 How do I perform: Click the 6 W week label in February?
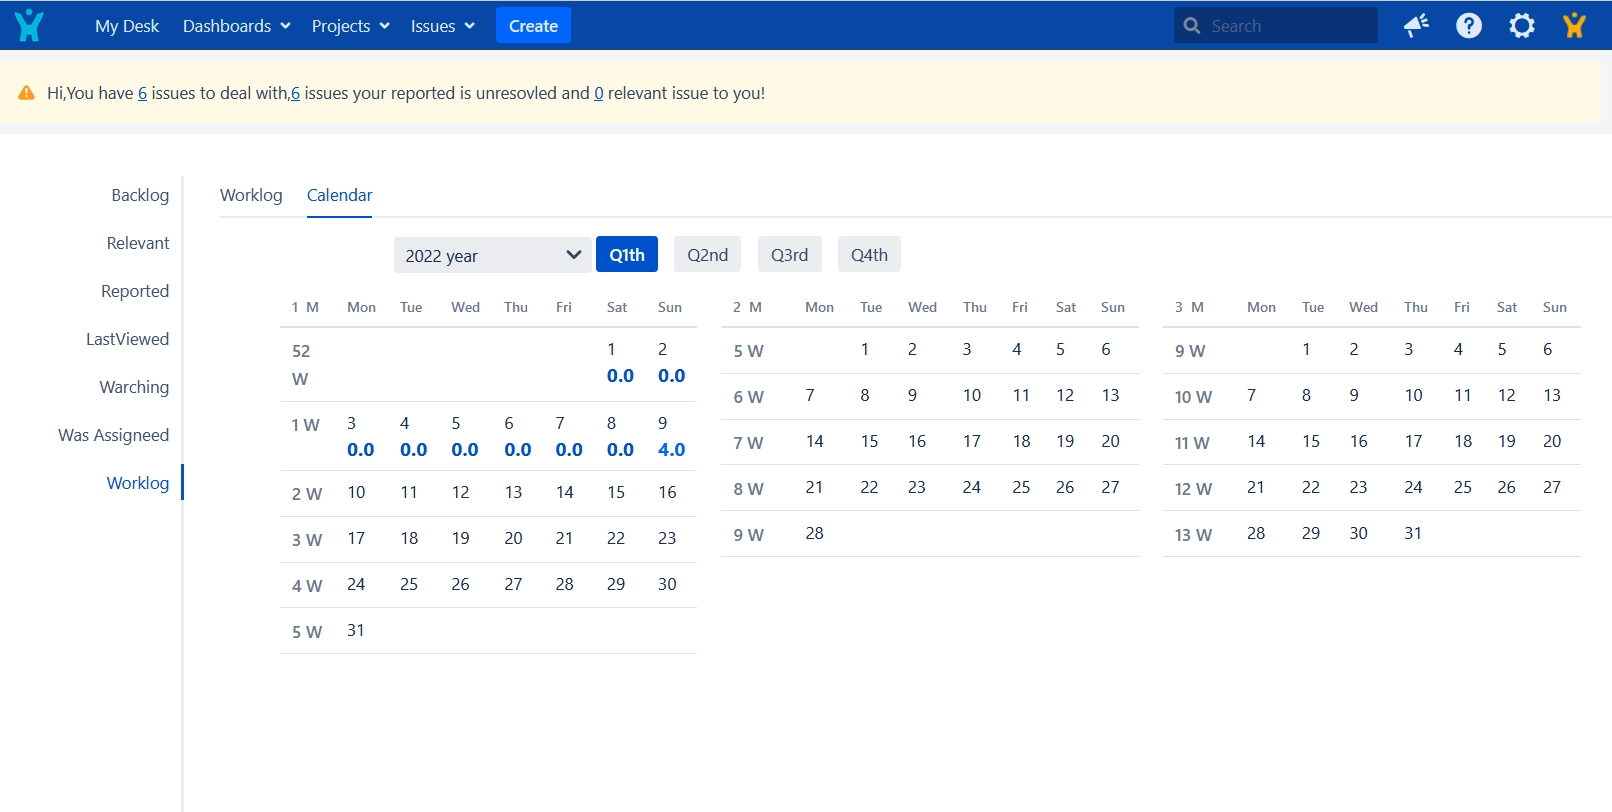tap(749, 397)
